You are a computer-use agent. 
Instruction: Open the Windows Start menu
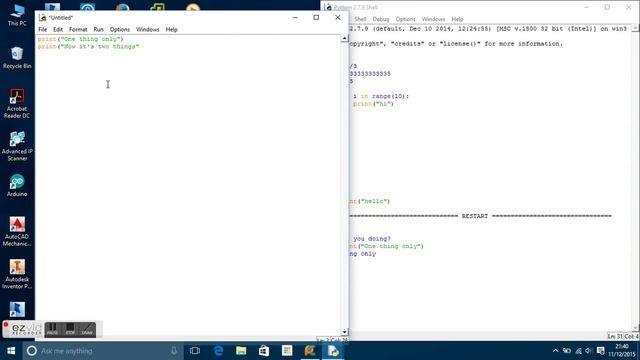[x=11, y=351]
